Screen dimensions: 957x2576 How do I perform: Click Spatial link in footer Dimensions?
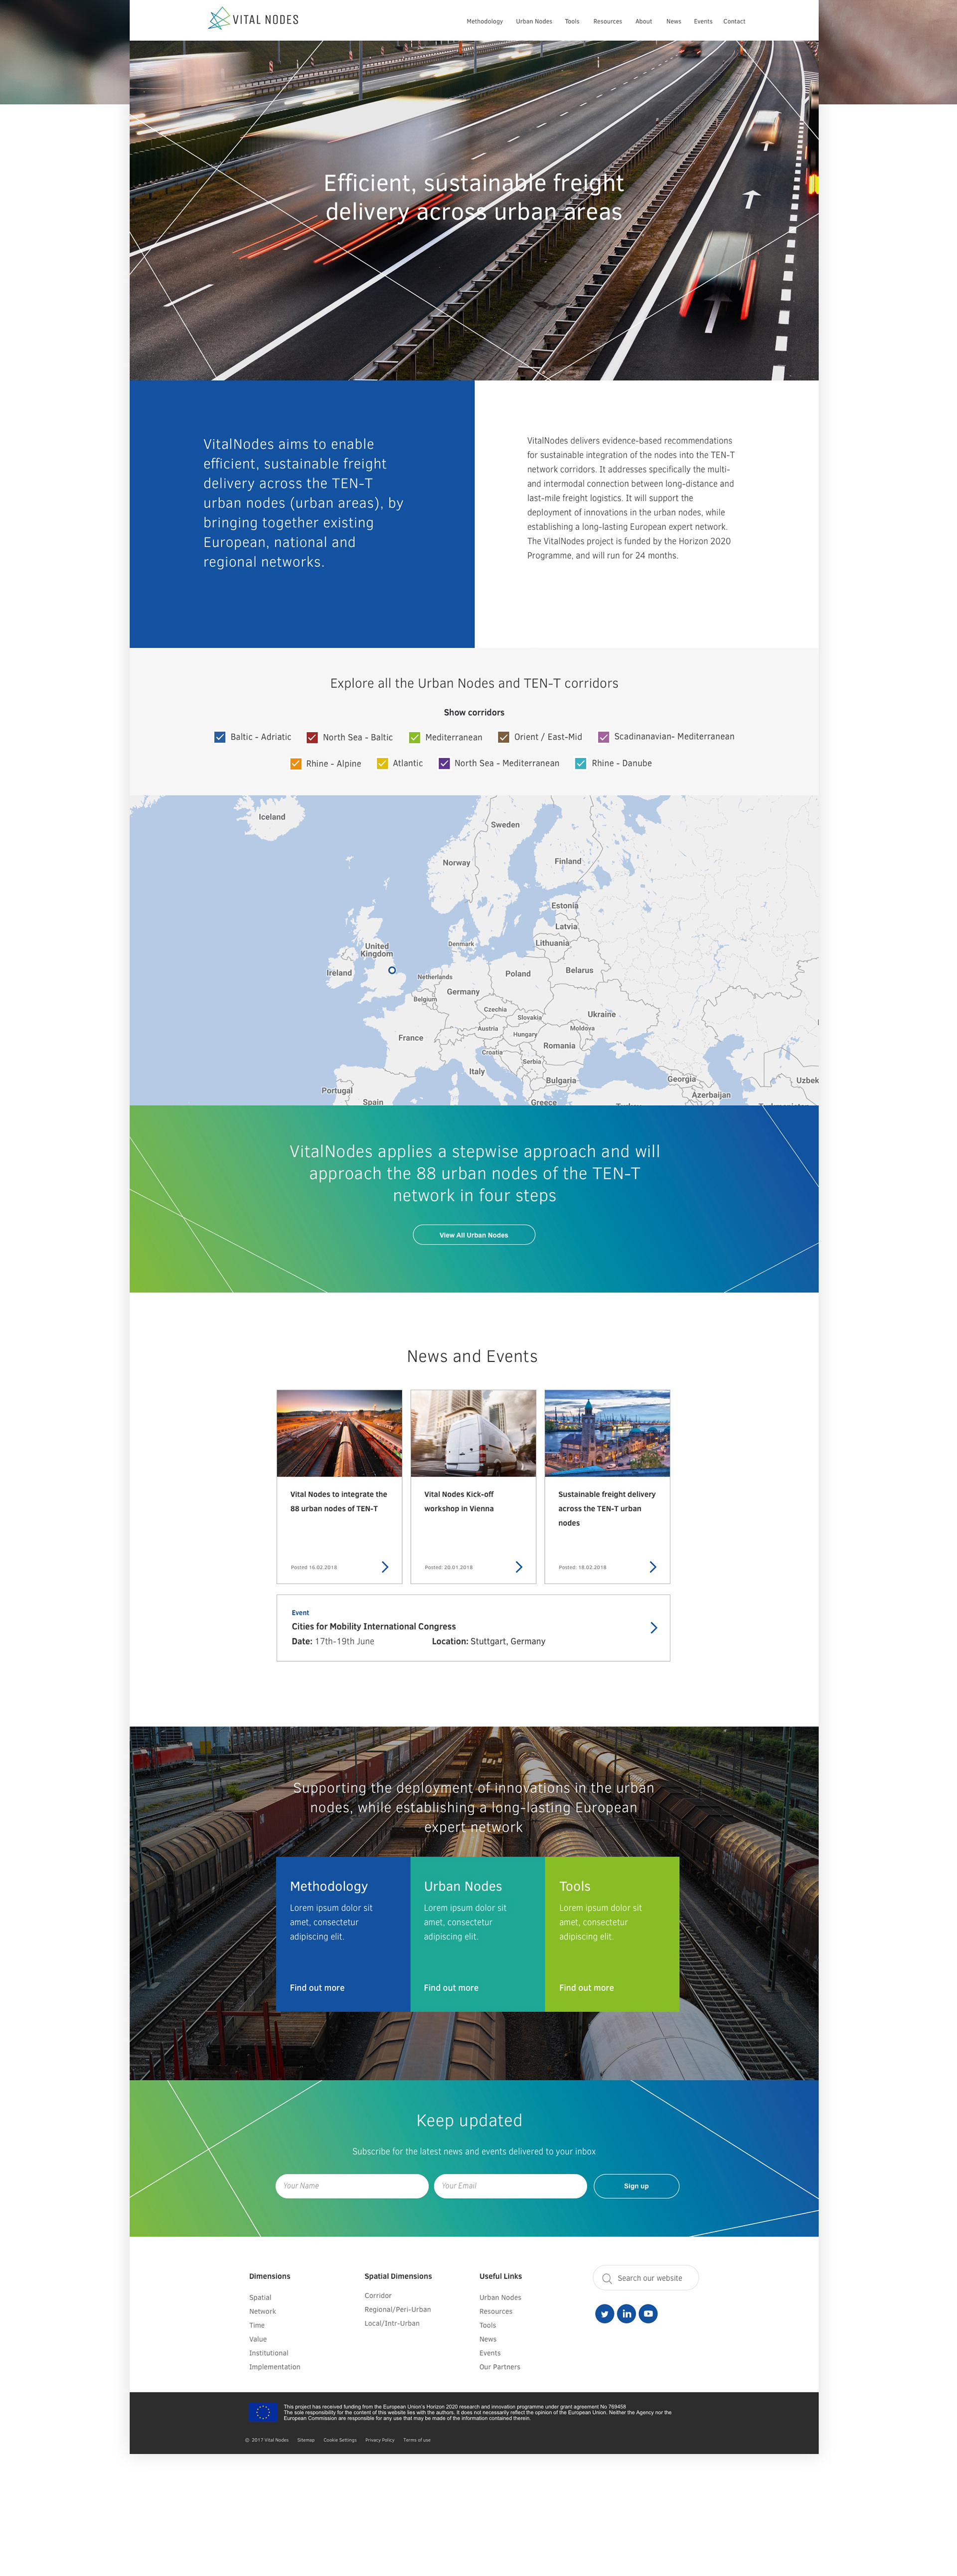(x=260, y=2297)
